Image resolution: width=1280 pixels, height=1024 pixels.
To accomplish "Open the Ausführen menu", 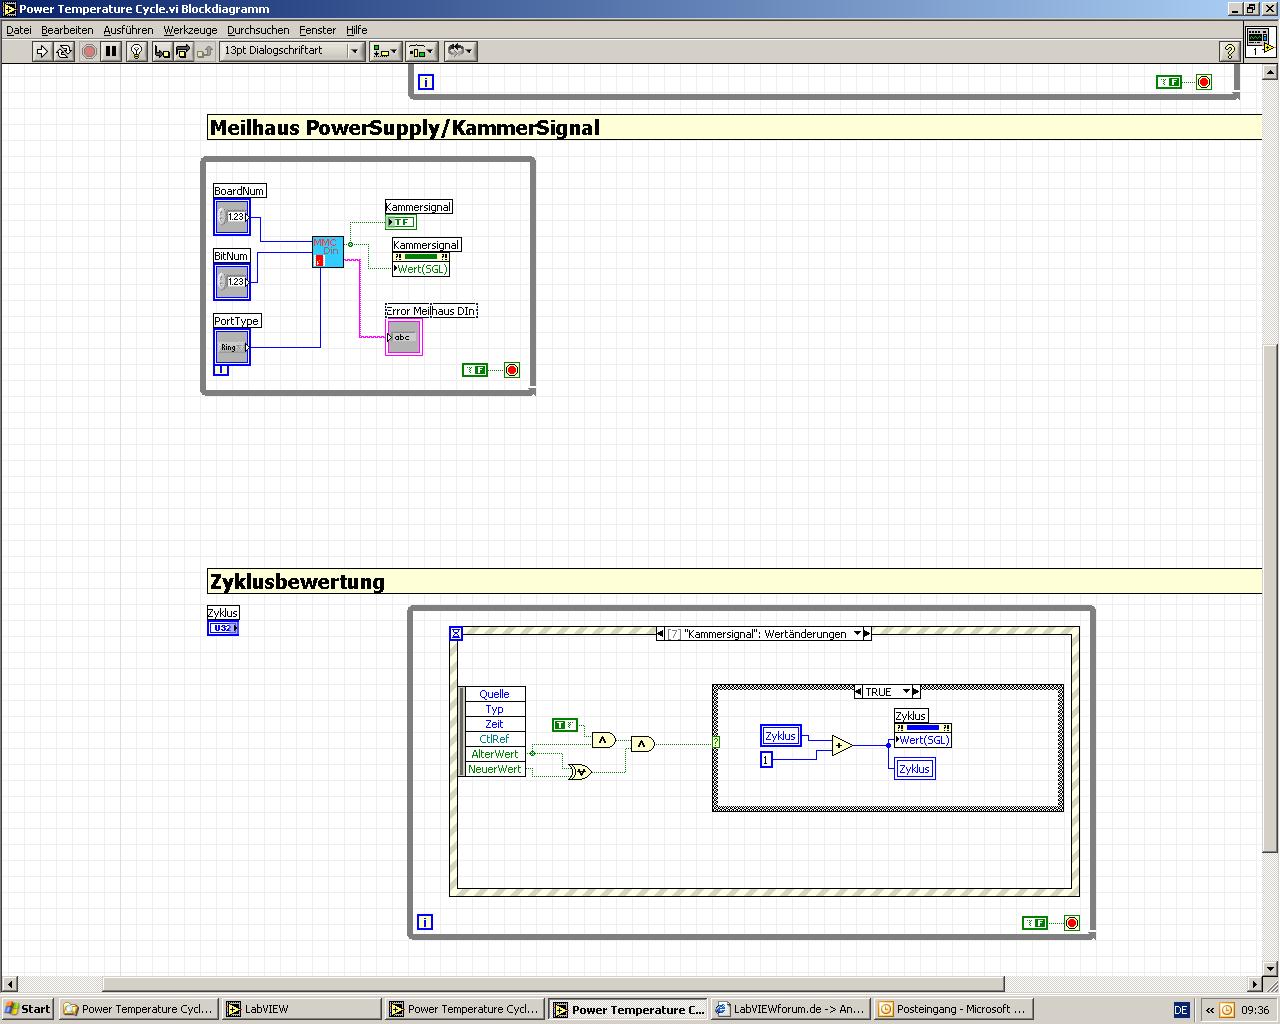I will click(x=128, y=30).
